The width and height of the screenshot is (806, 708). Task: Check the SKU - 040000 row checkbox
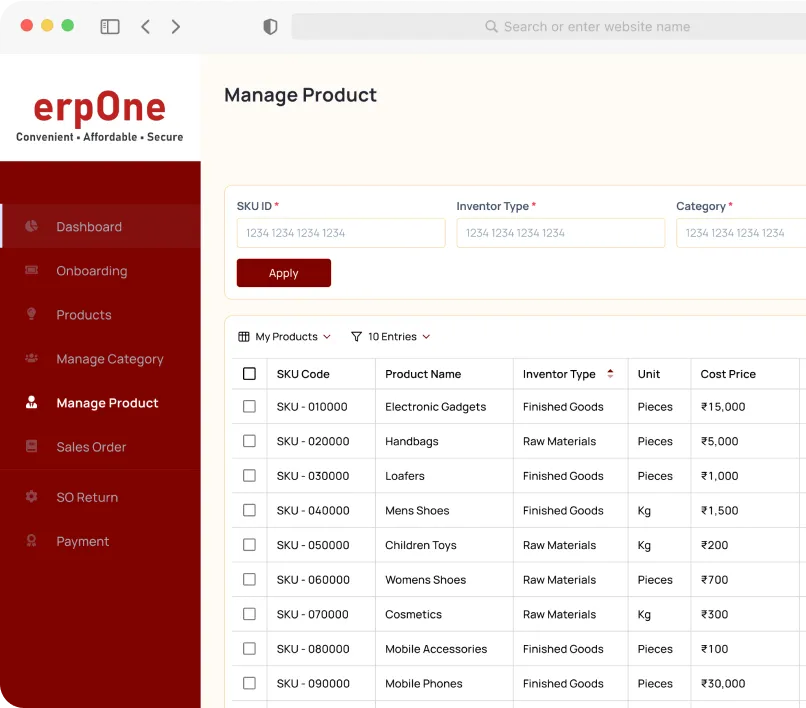[x=249, y=510]
